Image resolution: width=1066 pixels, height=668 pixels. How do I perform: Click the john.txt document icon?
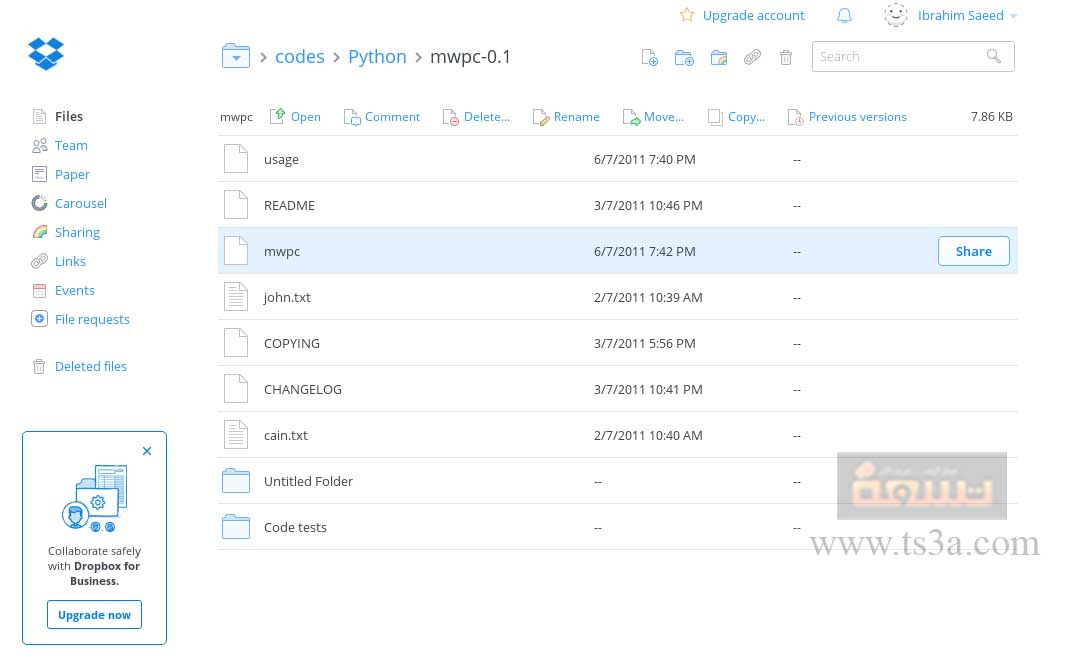pyautogui.click(x=236, y=297)
